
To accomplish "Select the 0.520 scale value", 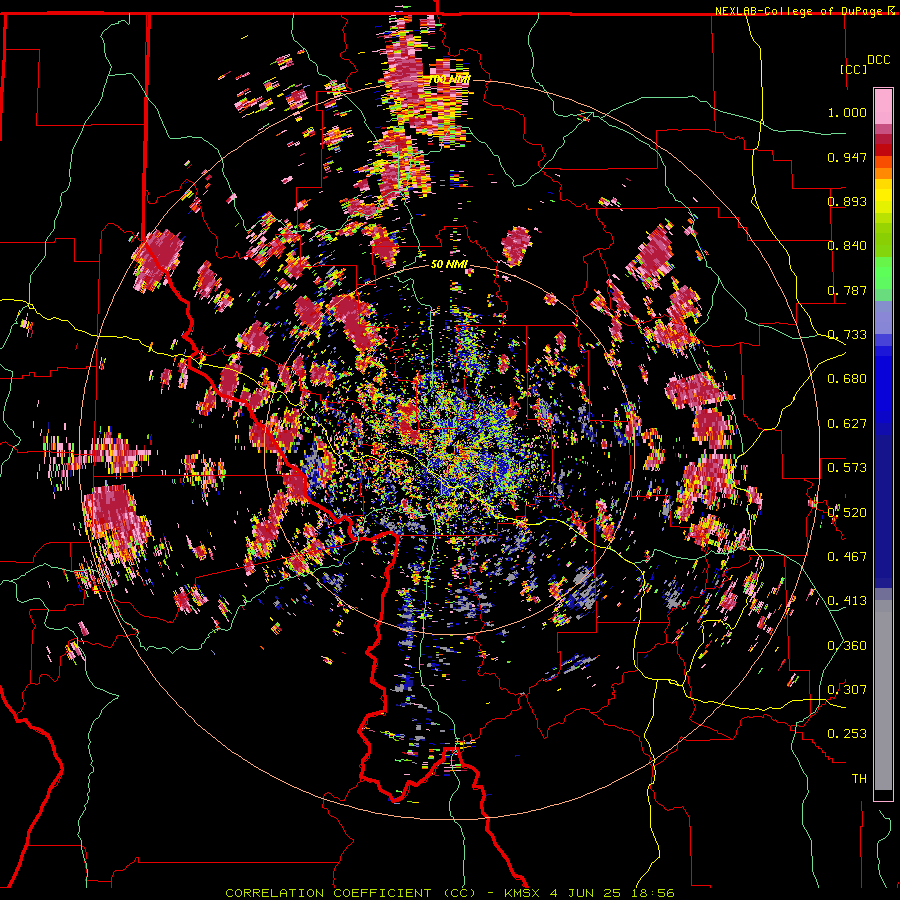I will coord(847,512).
